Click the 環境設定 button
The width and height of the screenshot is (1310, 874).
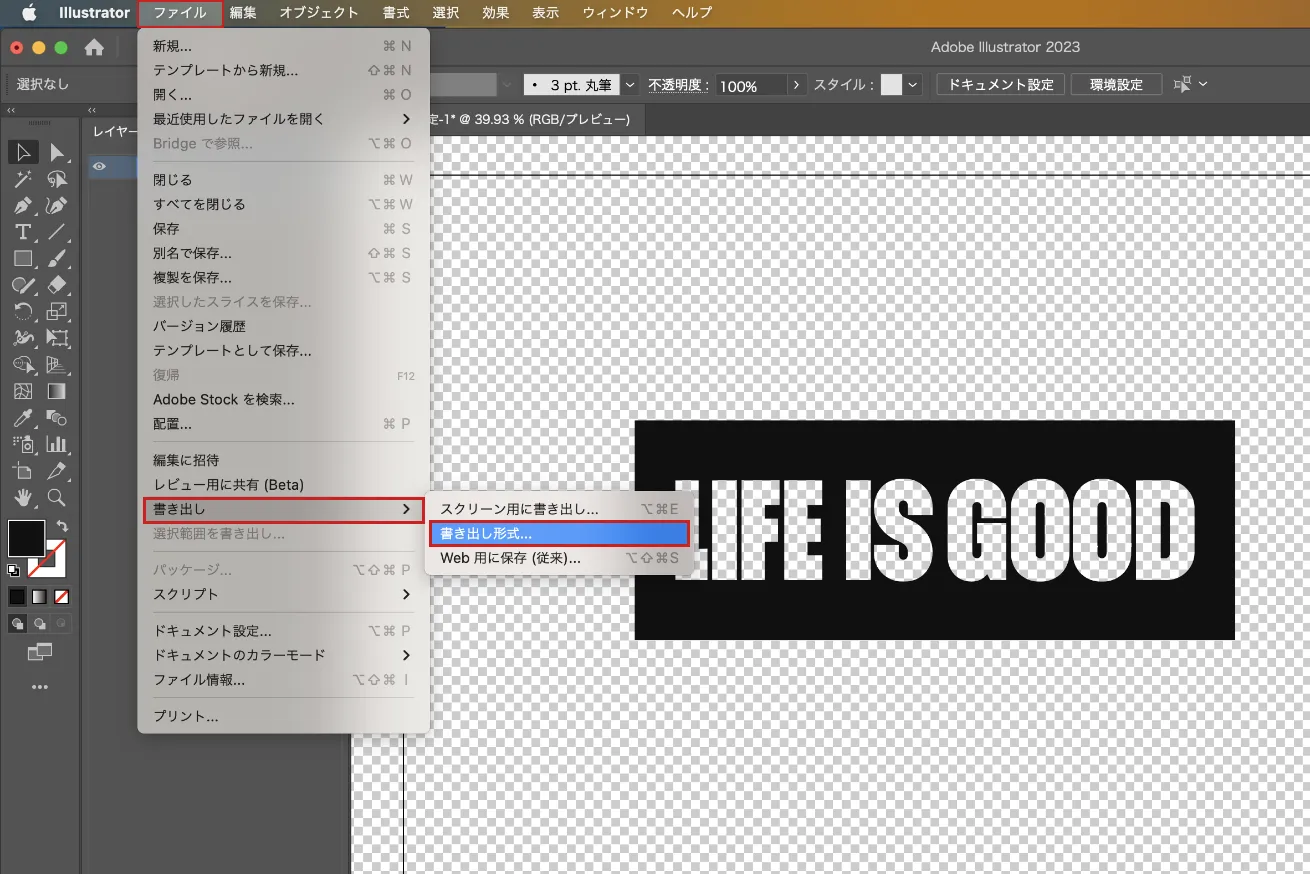click(1115, 84)
